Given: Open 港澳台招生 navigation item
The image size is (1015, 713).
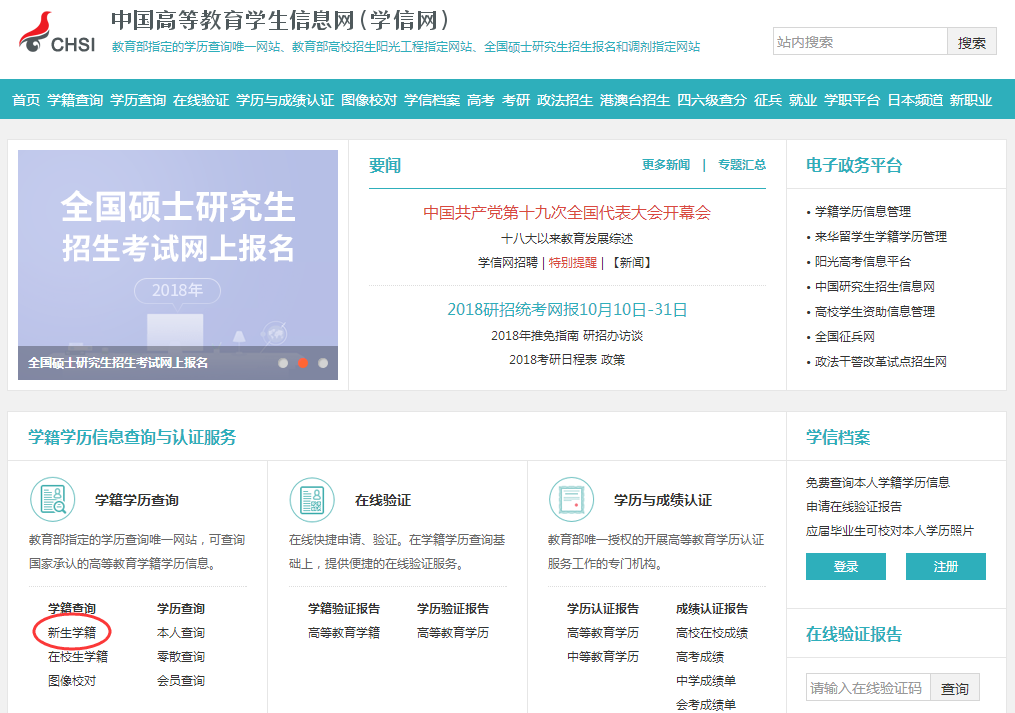Looking at the screenshot, I should click(635, 100).
